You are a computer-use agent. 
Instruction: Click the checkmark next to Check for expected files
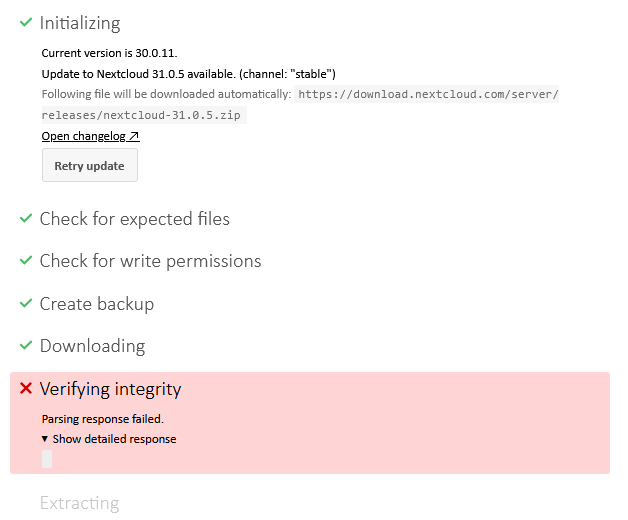point(26,218)
